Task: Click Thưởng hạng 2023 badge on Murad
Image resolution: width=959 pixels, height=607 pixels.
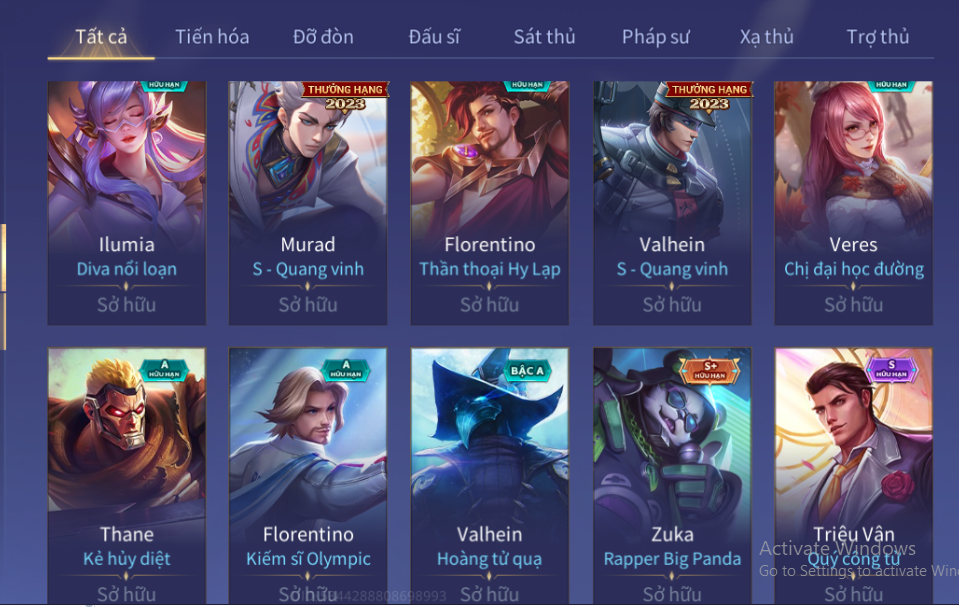Action: (x=345, y=97)
